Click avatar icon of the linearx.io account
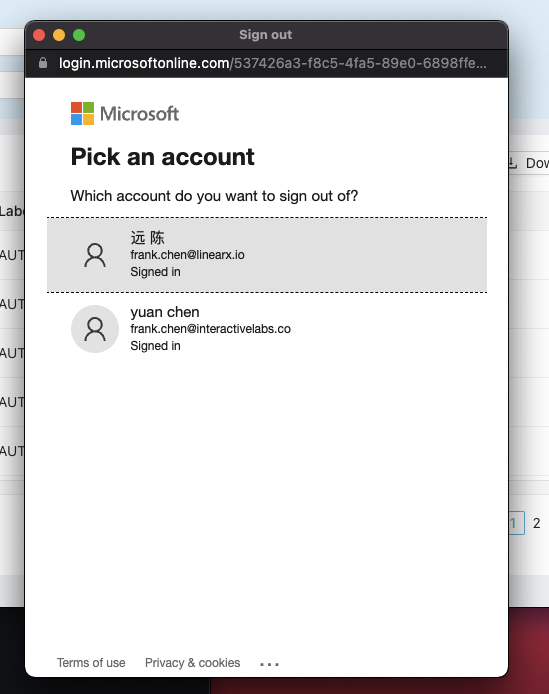 pos(95,255)
